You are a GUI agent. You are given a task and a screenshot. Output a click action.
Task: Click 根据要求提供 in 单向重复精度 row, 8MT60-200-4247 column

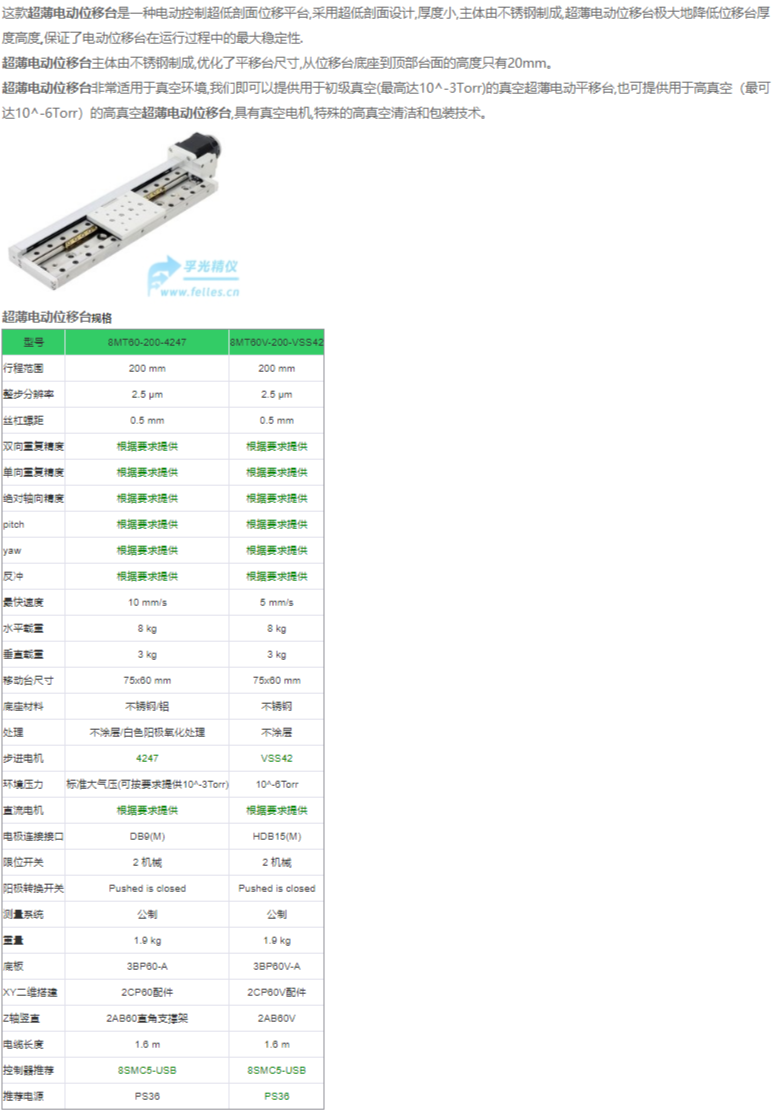tap(147, 472)
